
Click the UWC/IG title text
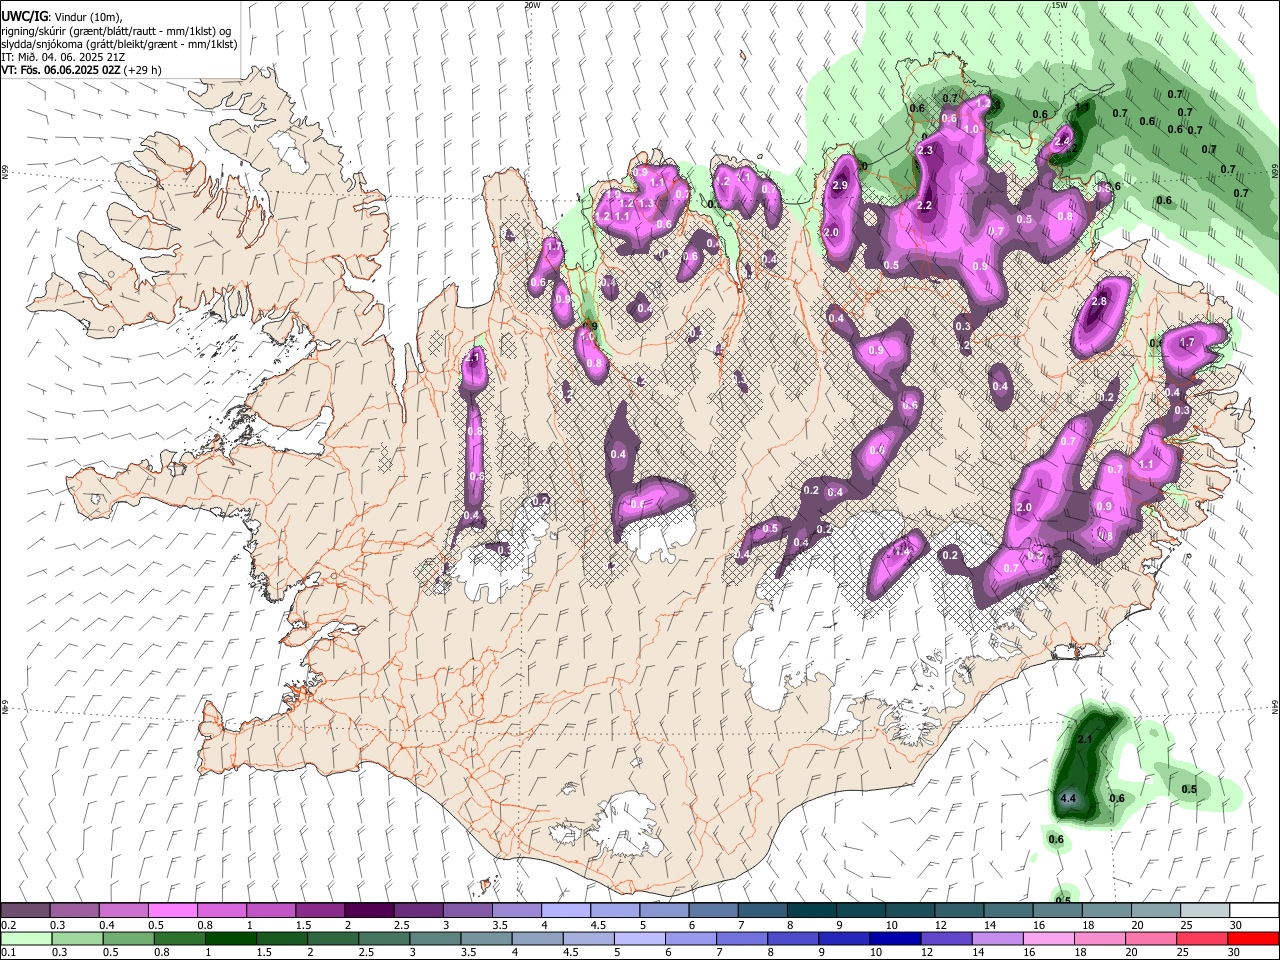point(25,15)
